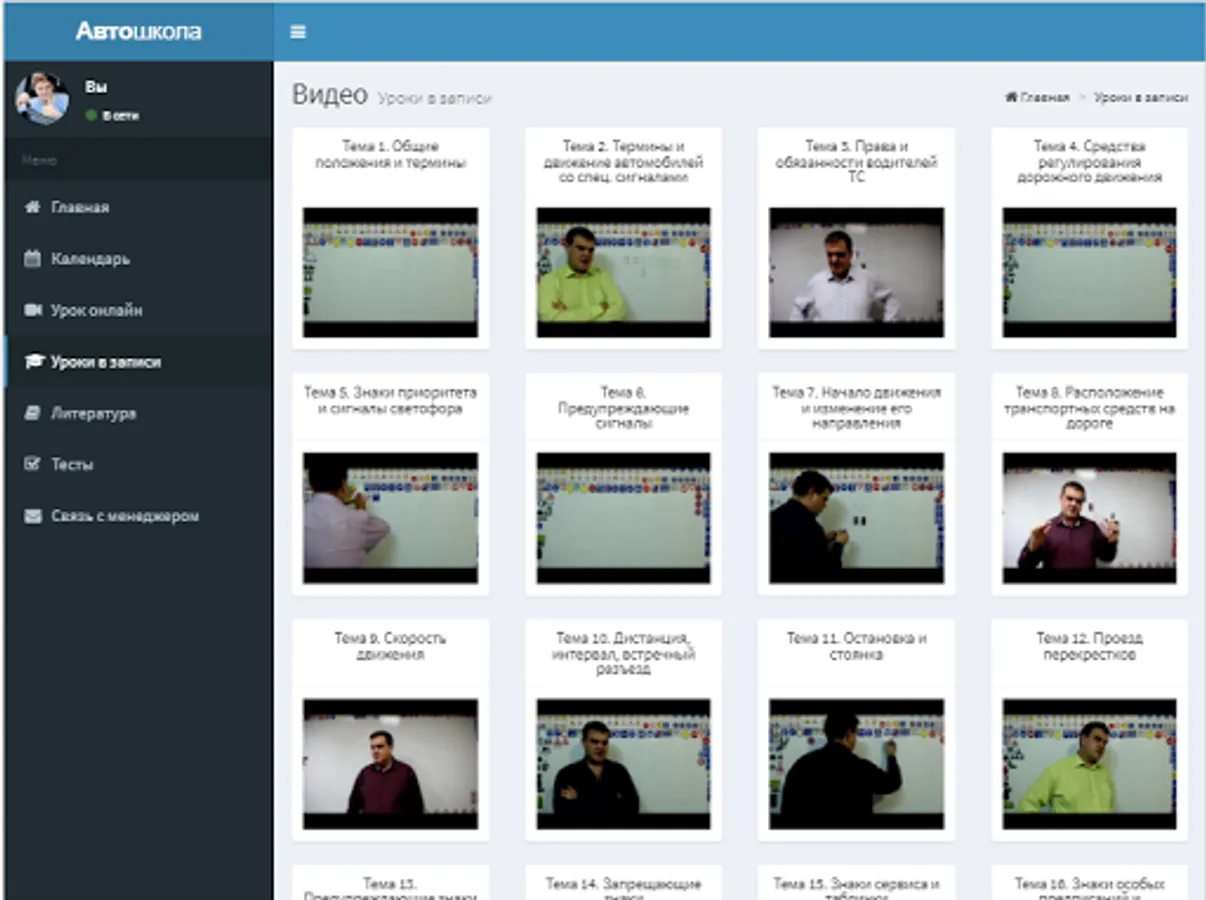
Task: Click the Уроки в записи breadcrumb
Action: 1141,98
